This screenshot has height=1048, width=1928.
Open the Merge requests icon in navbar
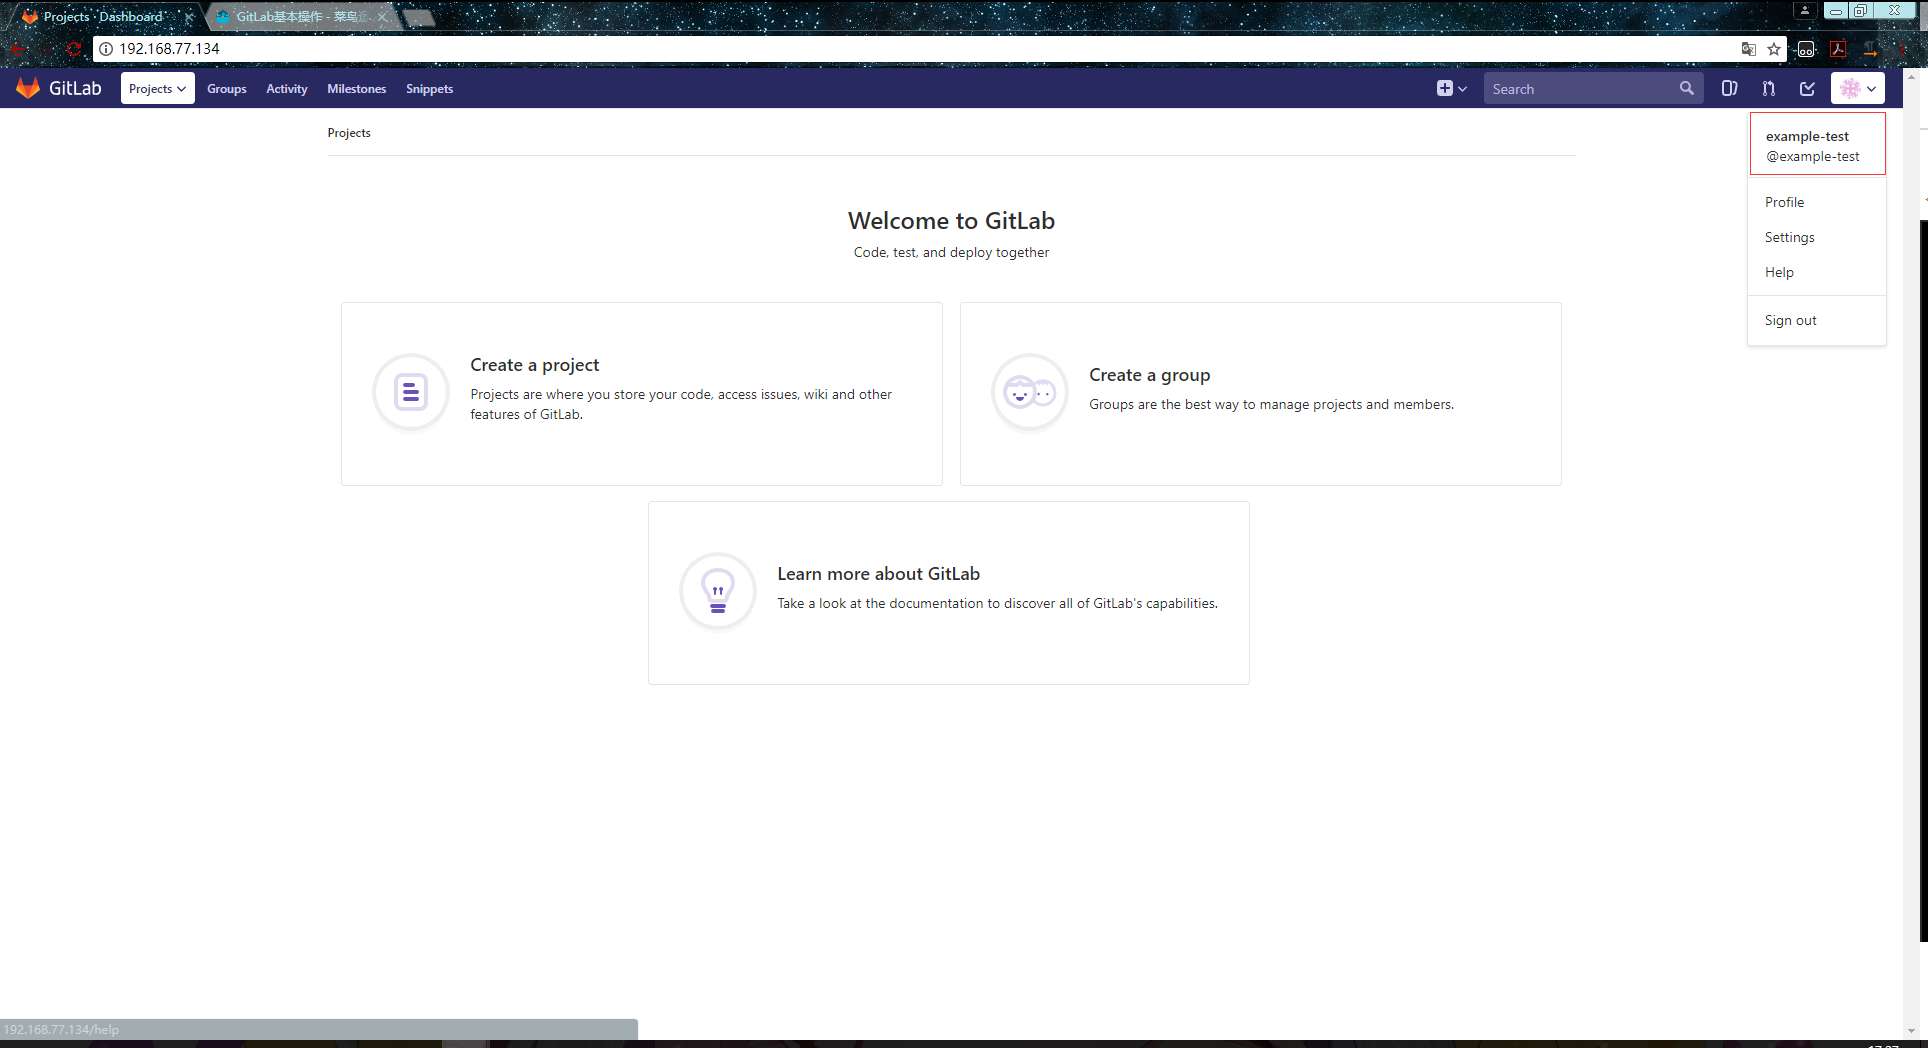(1768, 88)
